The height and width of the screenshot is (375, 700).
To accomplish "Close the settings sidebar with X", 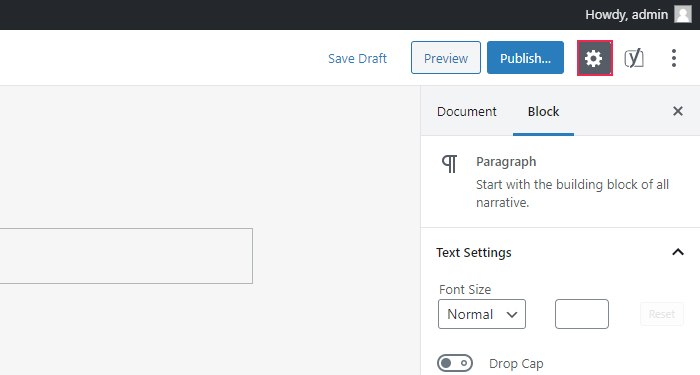I will [x=678, y=111].
